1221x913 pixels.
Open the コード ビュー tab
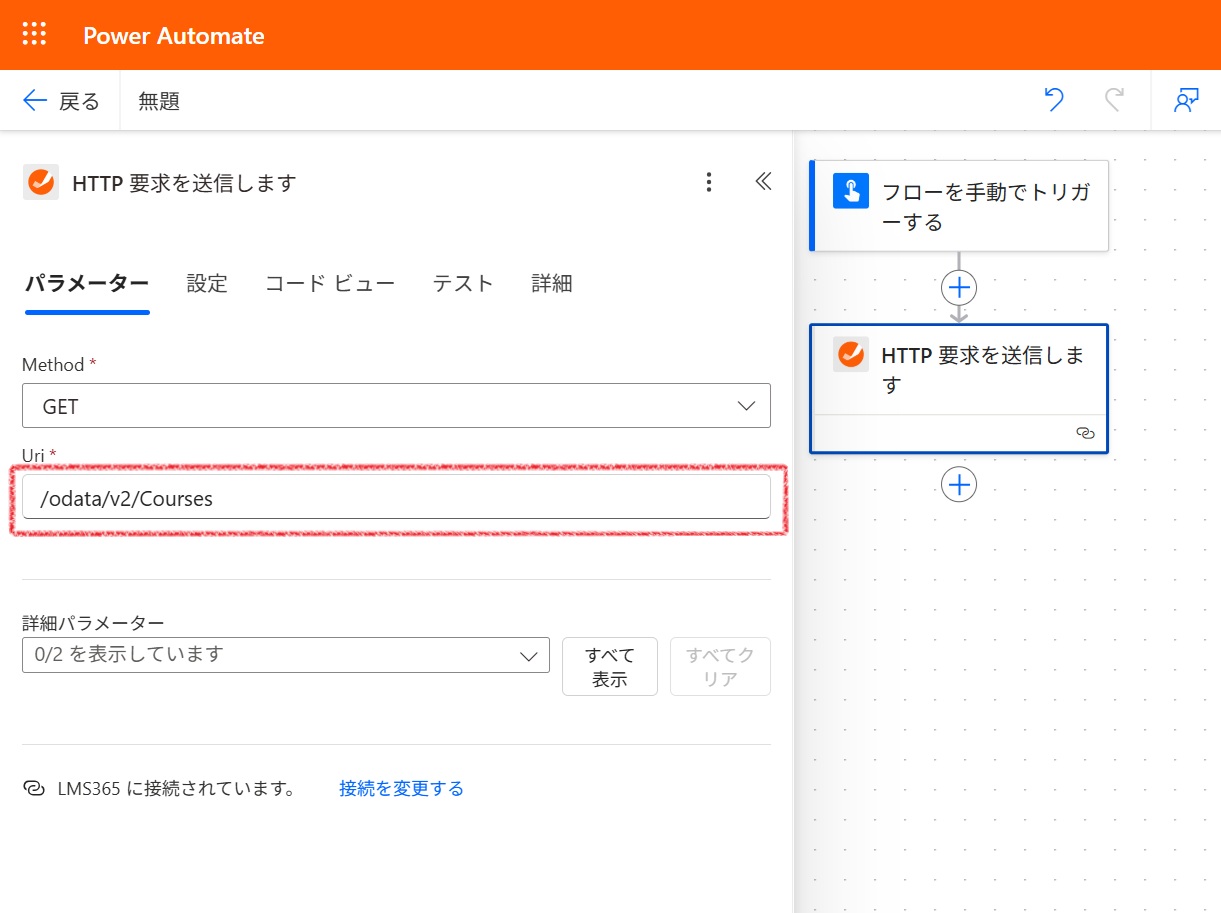point(330,284)
